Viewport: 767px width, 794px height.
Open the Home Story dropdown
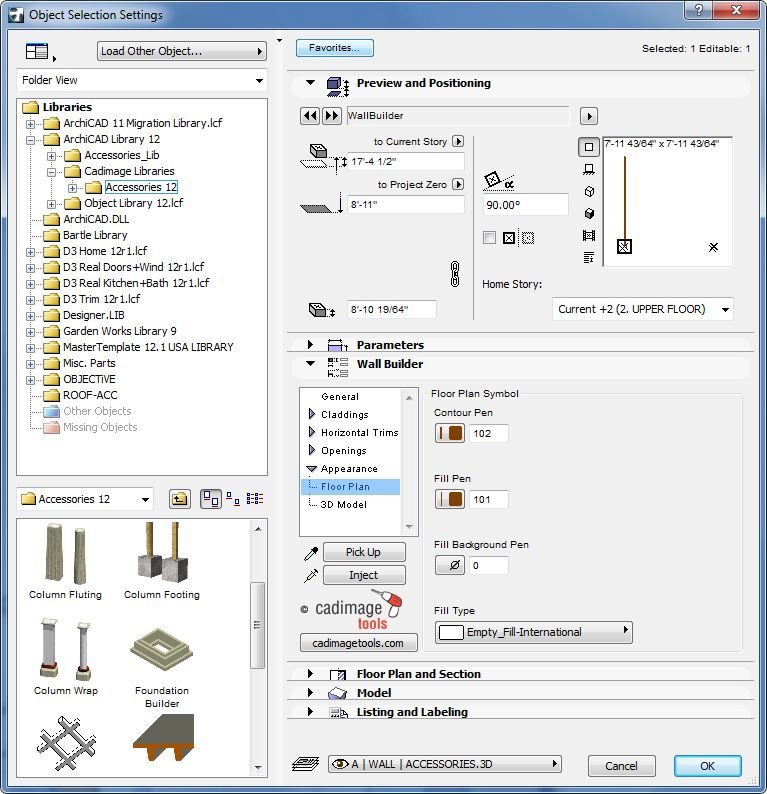click(x=642, y=309)
